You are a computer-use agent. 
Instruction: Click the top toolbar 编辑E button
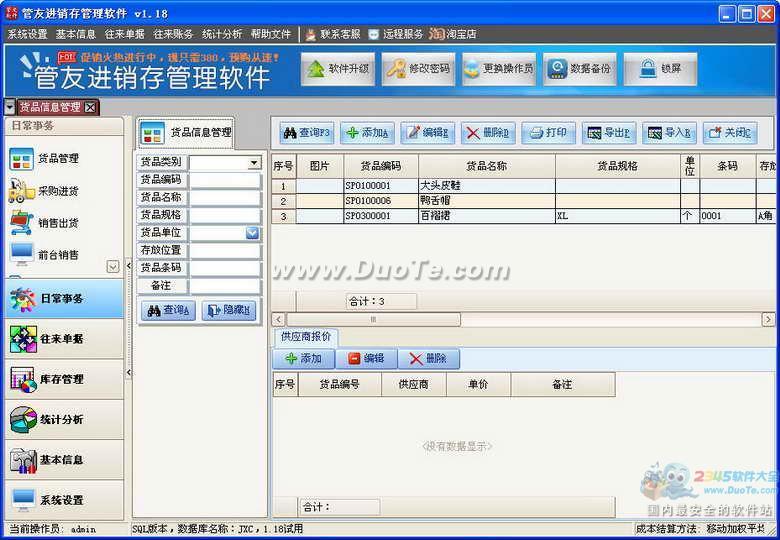[x=427, y=133]
